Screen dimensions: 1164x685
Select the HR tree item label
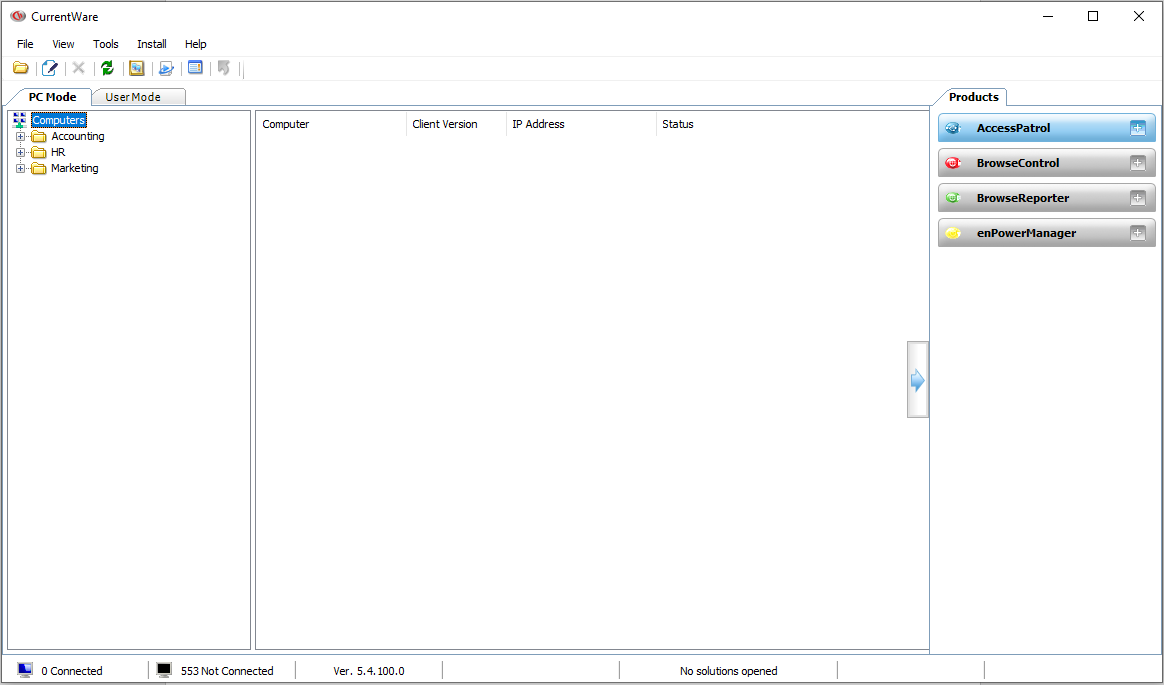tap(58, 152)
